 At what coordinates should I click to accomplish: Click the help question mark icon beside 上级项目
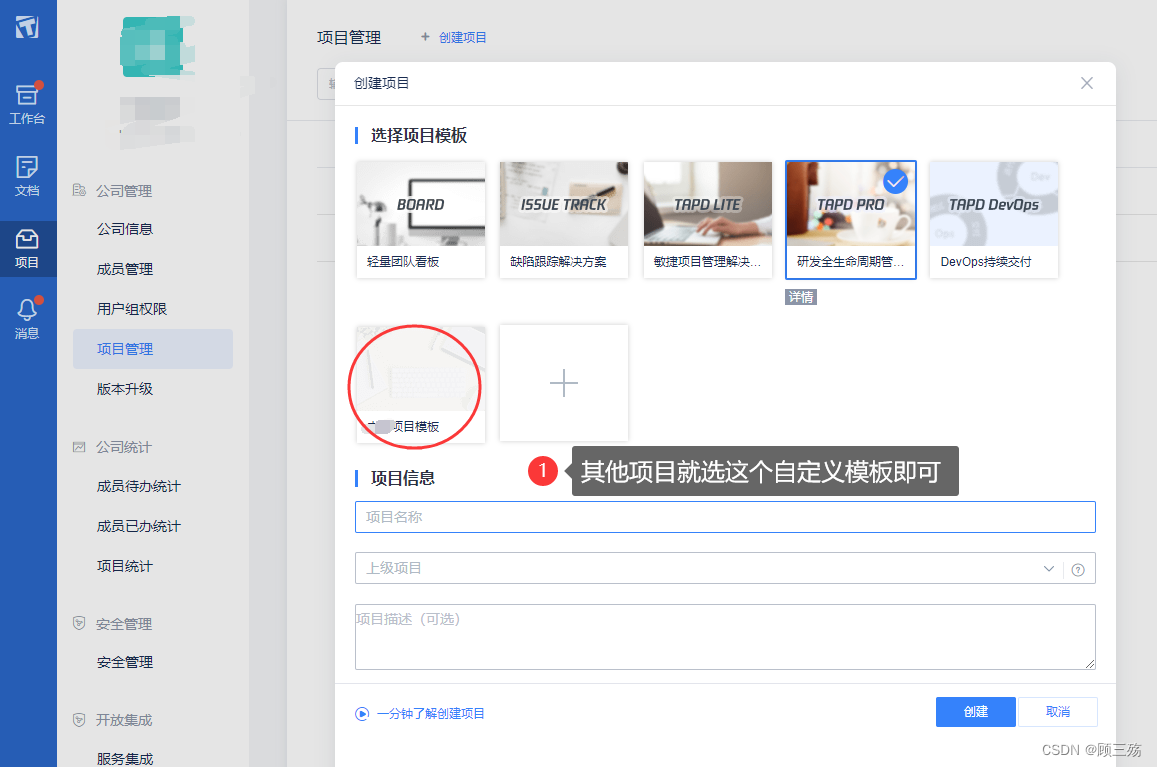(x=1078, y=569)
